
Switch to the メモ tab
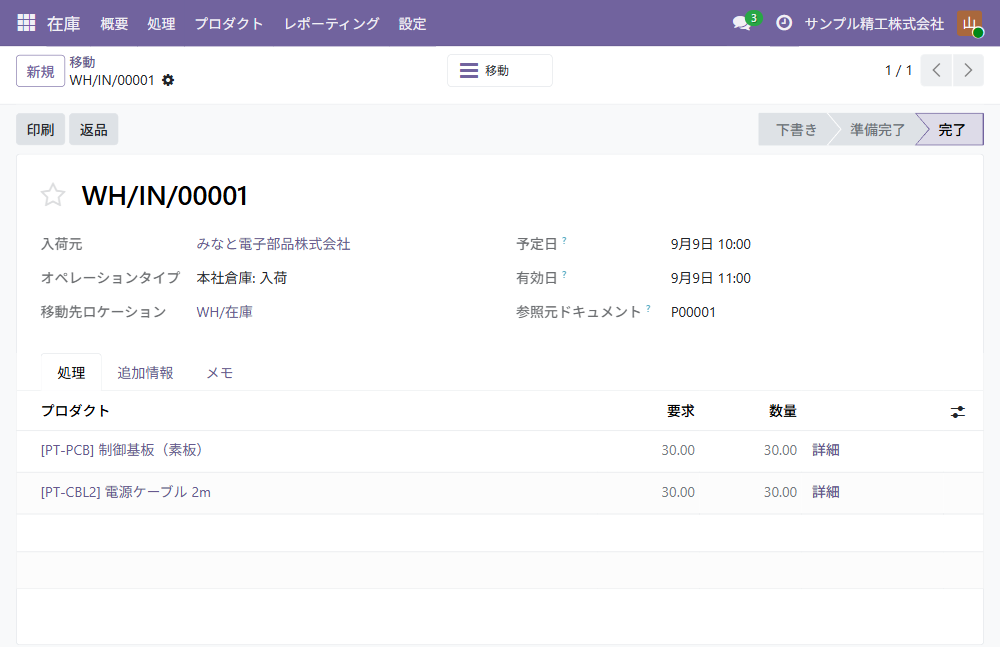point(219,373)
